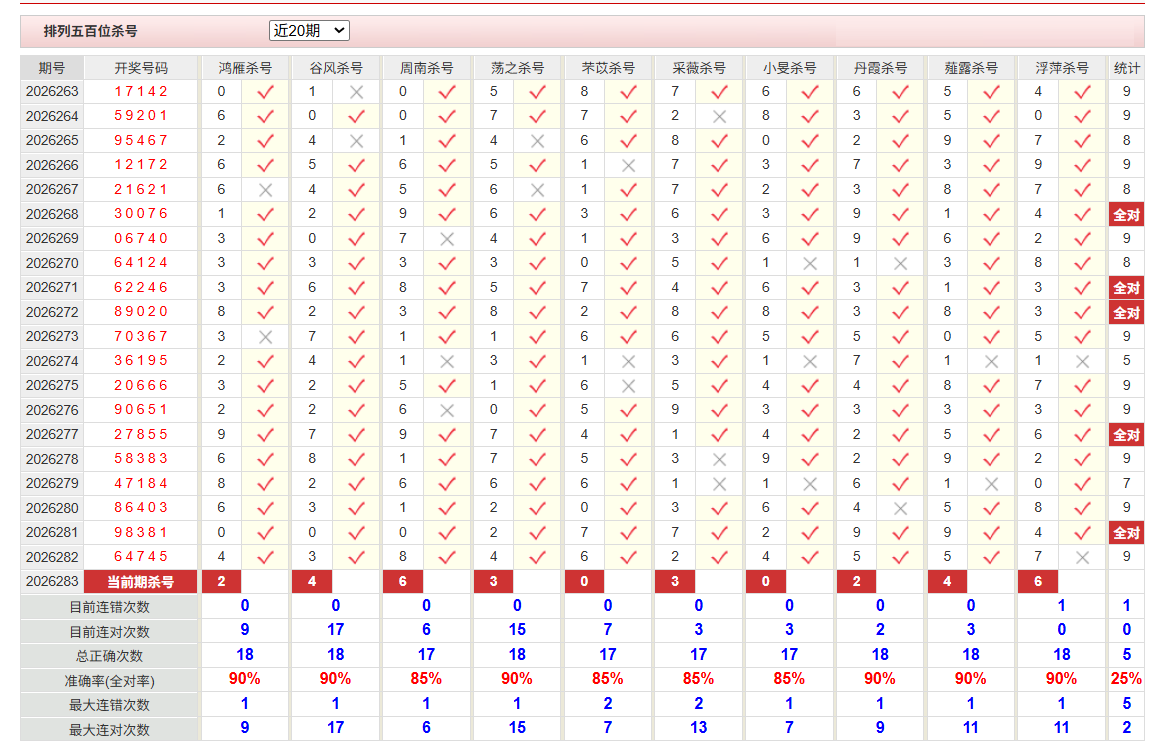
Task: Click winning numbers 6 4 7 4 5
Action: point(141,557)
